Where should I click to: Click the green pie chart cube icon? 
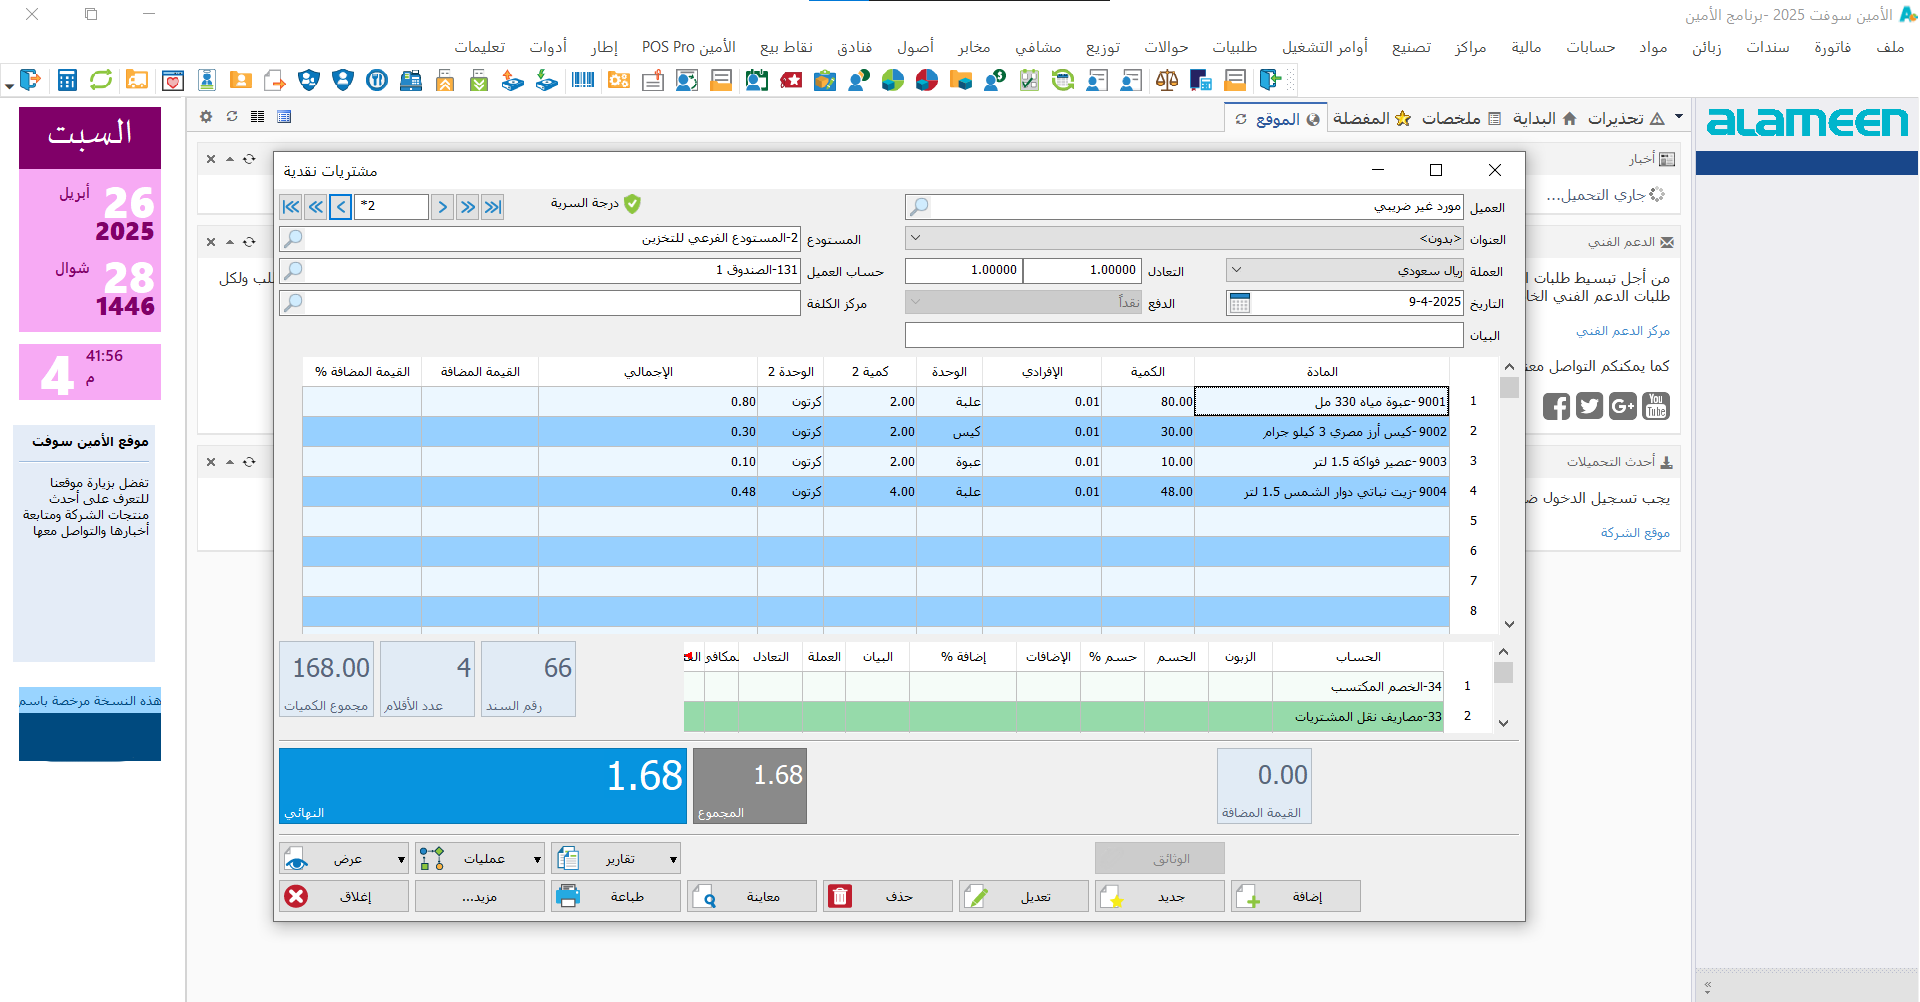(x=893, y=80)
